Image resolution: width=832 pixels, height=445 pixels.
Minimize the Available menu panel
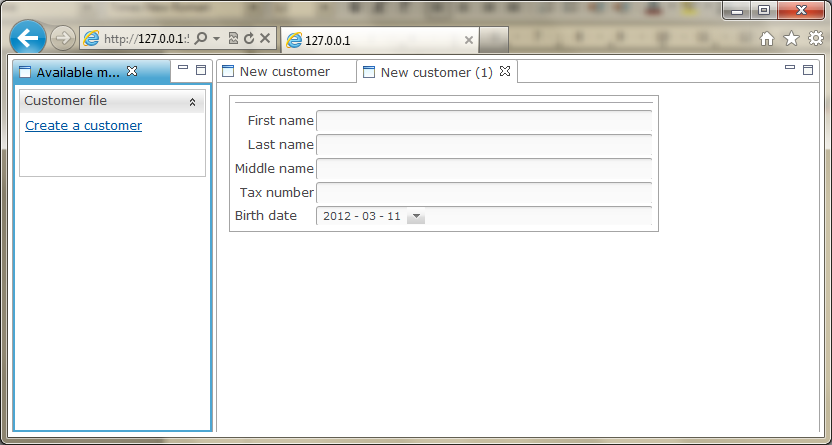click(183, 68)
